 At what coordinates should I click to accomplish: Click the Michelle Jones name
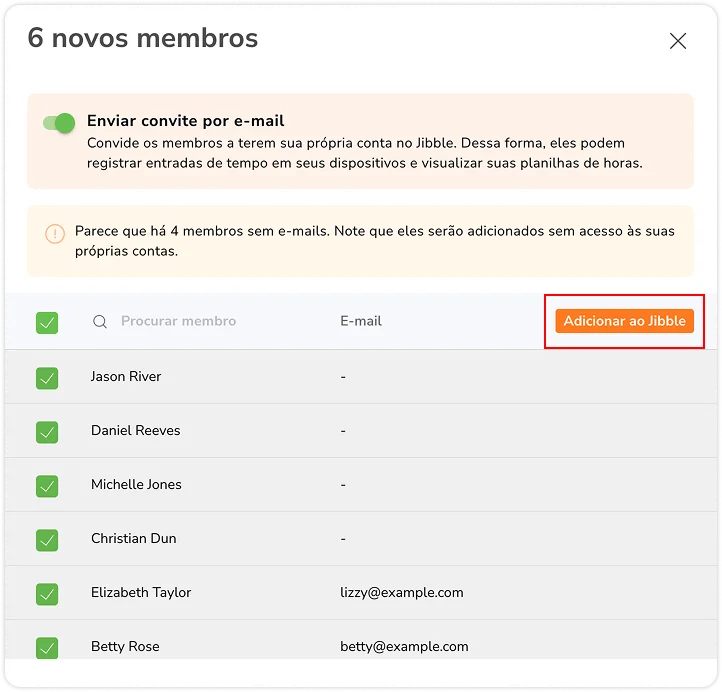pos(136,485)
